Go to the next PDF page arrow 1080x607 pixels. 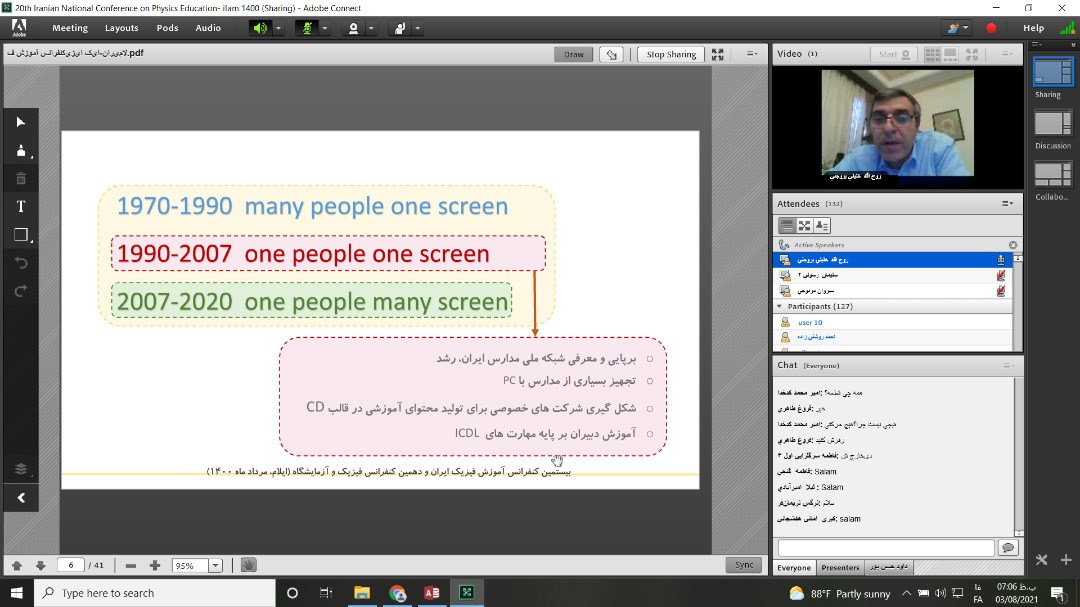(x=40, y=566)
